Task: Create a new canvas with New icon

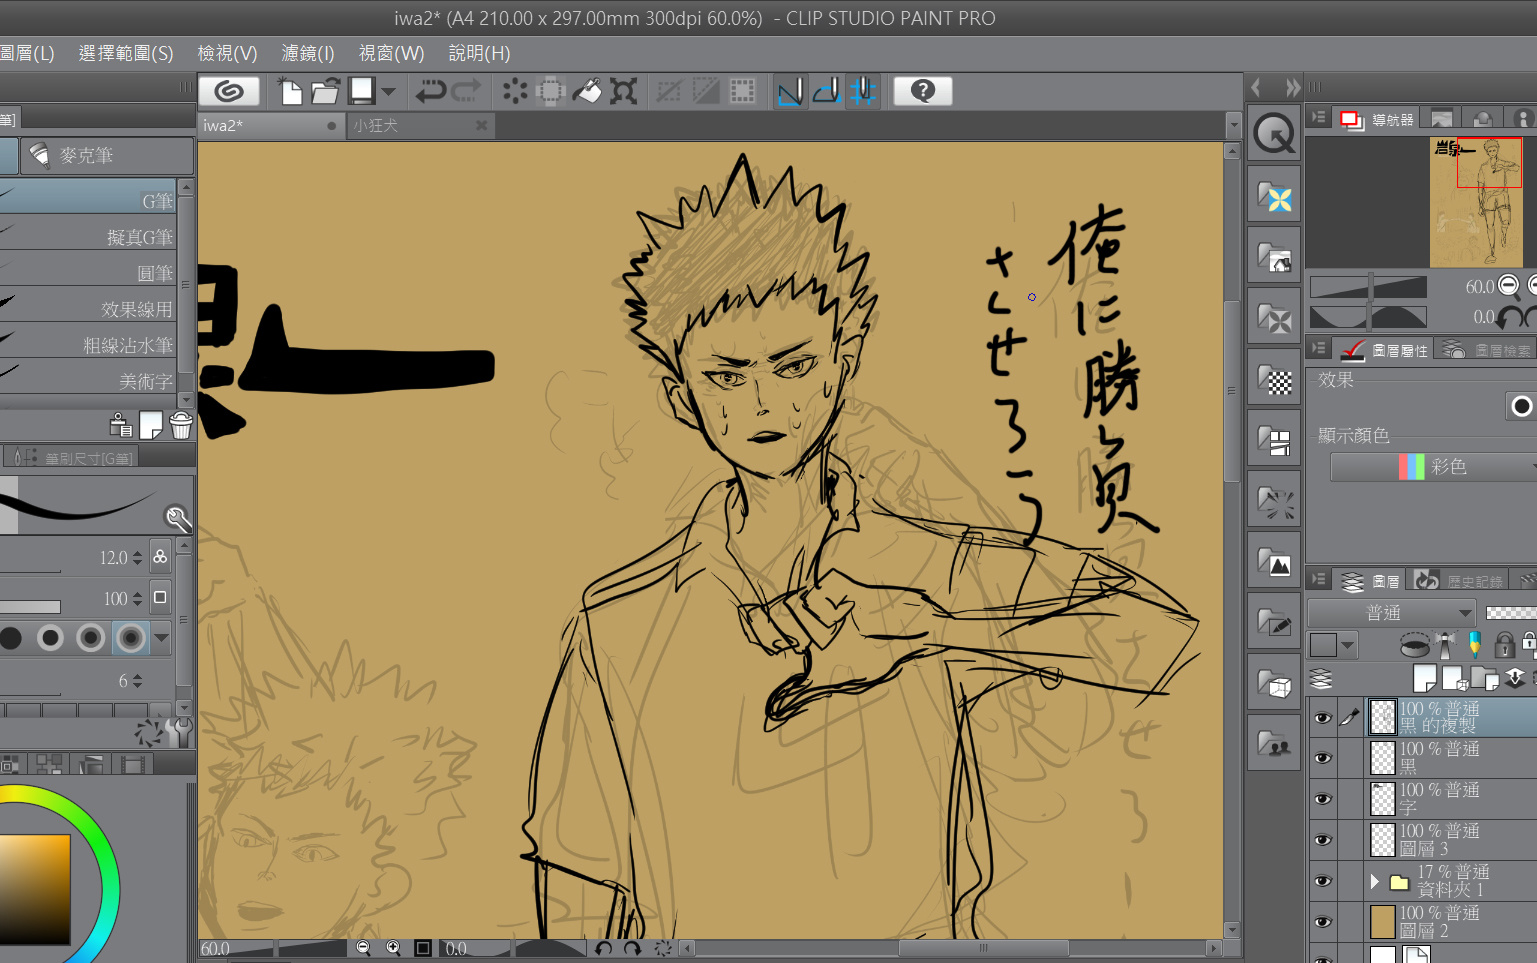Action: pyautogui.click(x=289, y=92)
